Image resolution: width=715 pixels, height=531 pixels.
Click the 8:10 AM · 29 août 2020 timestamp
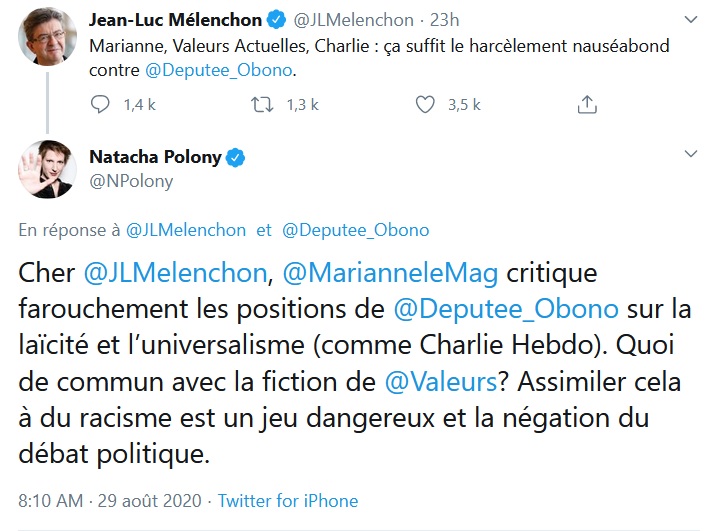(110, 501)
